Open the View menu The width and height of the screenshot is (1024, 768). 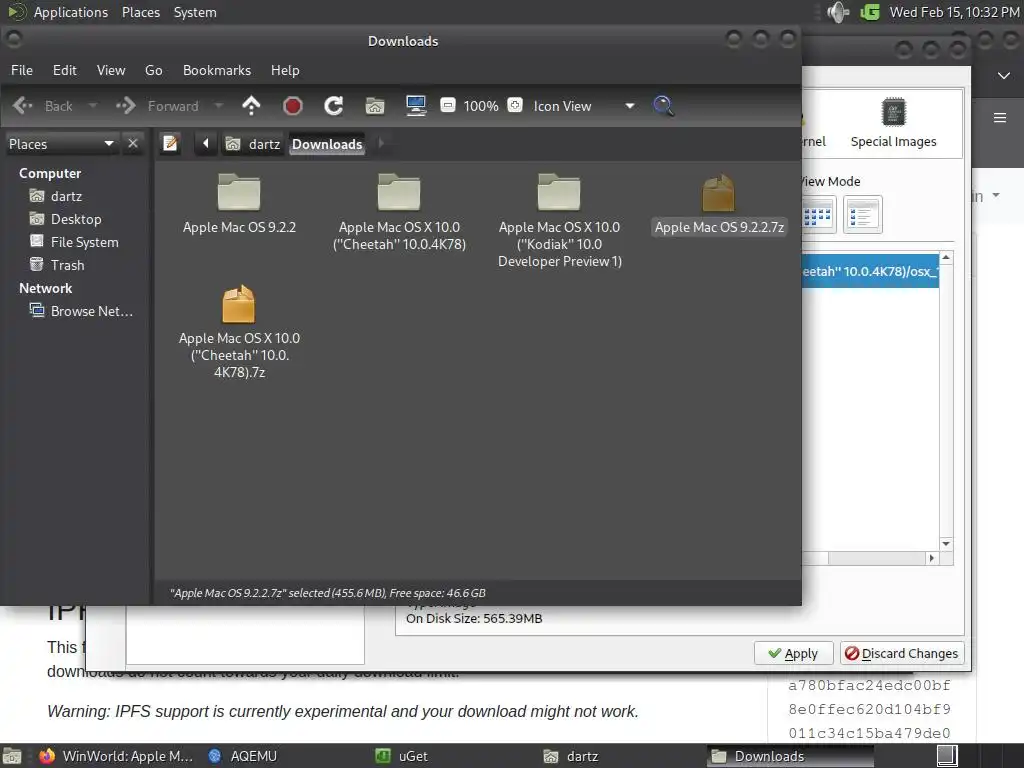111,70
